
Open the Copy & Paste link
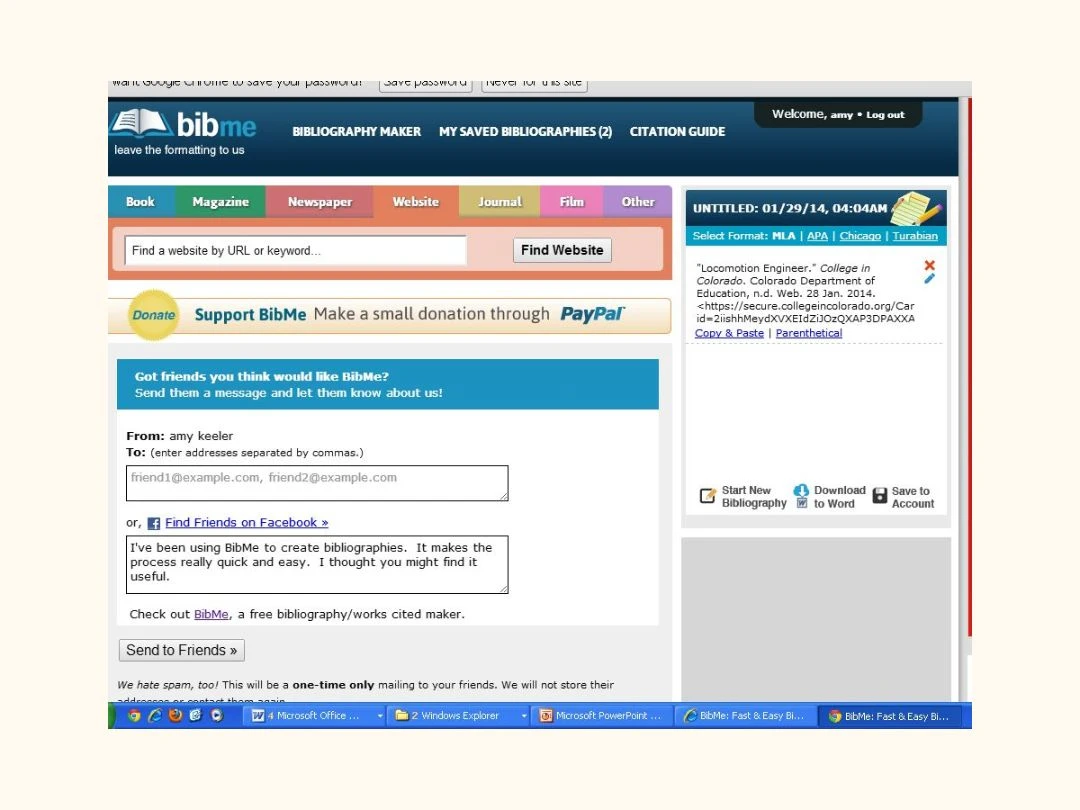[x=729, y=333]
